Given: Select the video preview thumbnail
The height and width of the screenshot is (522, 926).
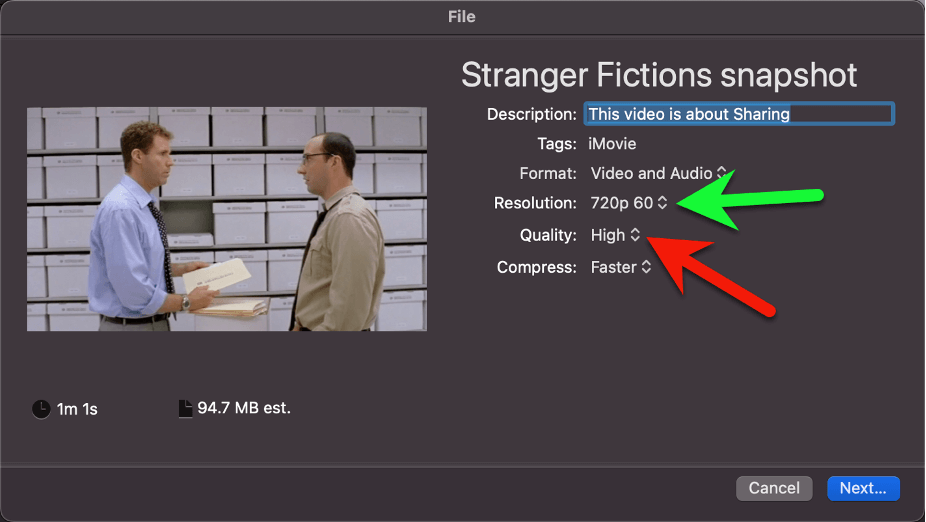Looking at the screenshot, I should [x=227, y=219].
